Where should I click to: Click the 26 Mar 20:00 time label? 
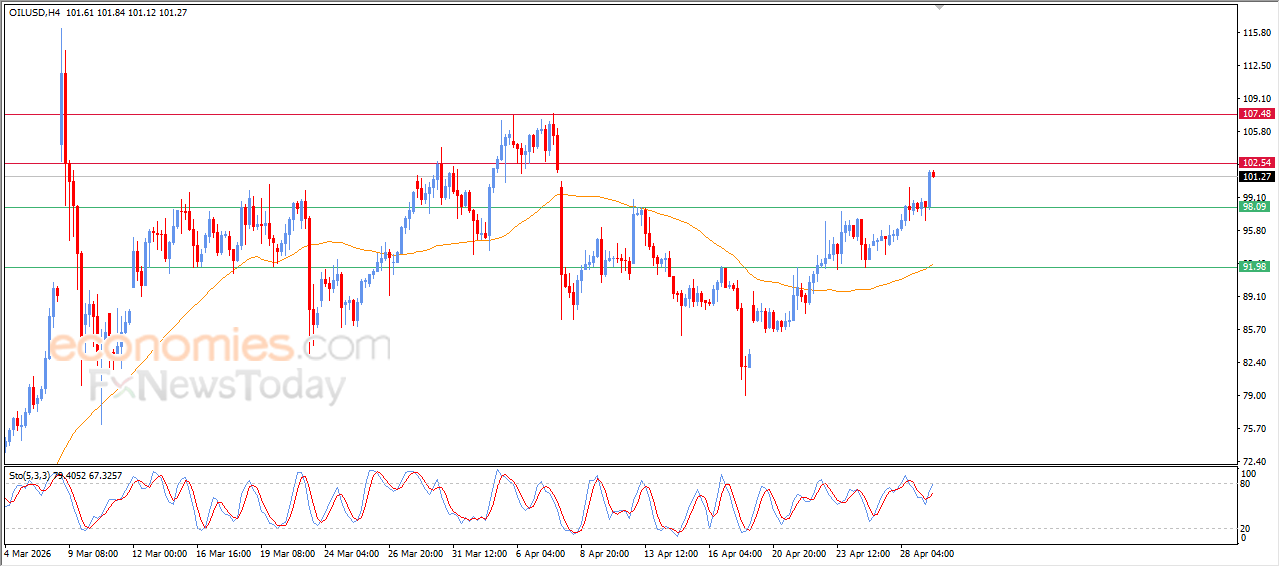(x=418, y=553)
